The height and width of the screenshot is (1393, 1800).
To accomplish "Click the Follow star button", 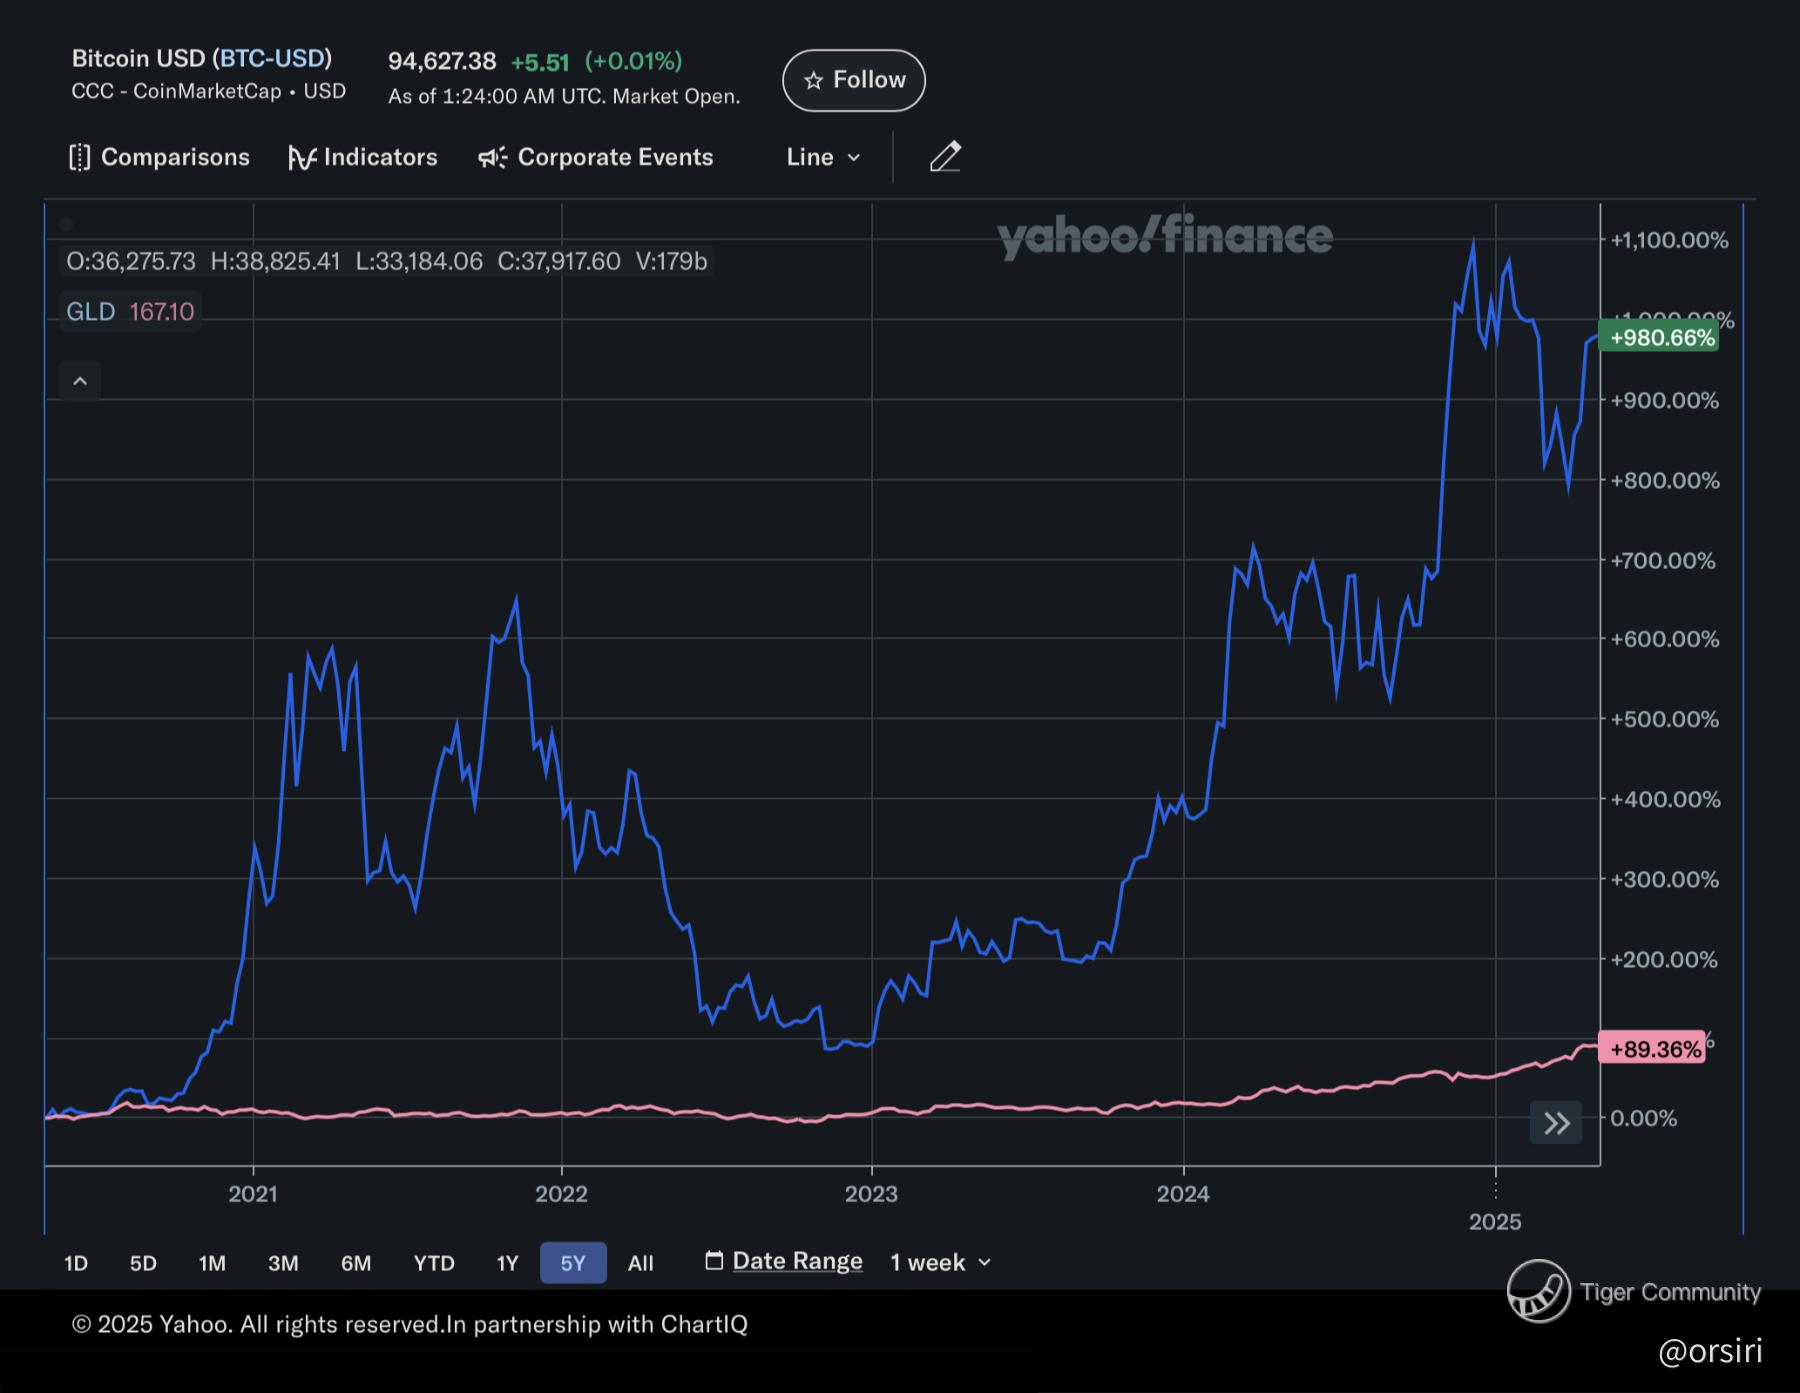I will pos(853,80).
